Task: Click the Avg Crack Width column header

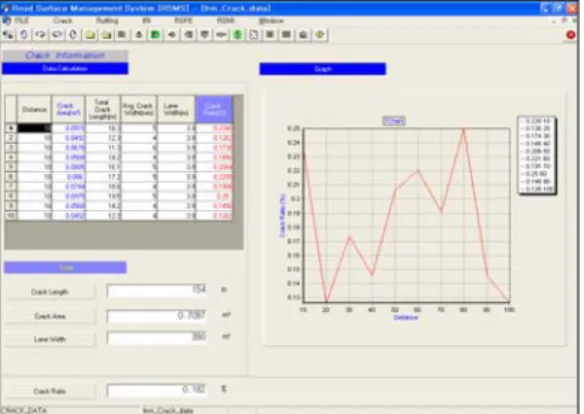Action: coord(139,109)
